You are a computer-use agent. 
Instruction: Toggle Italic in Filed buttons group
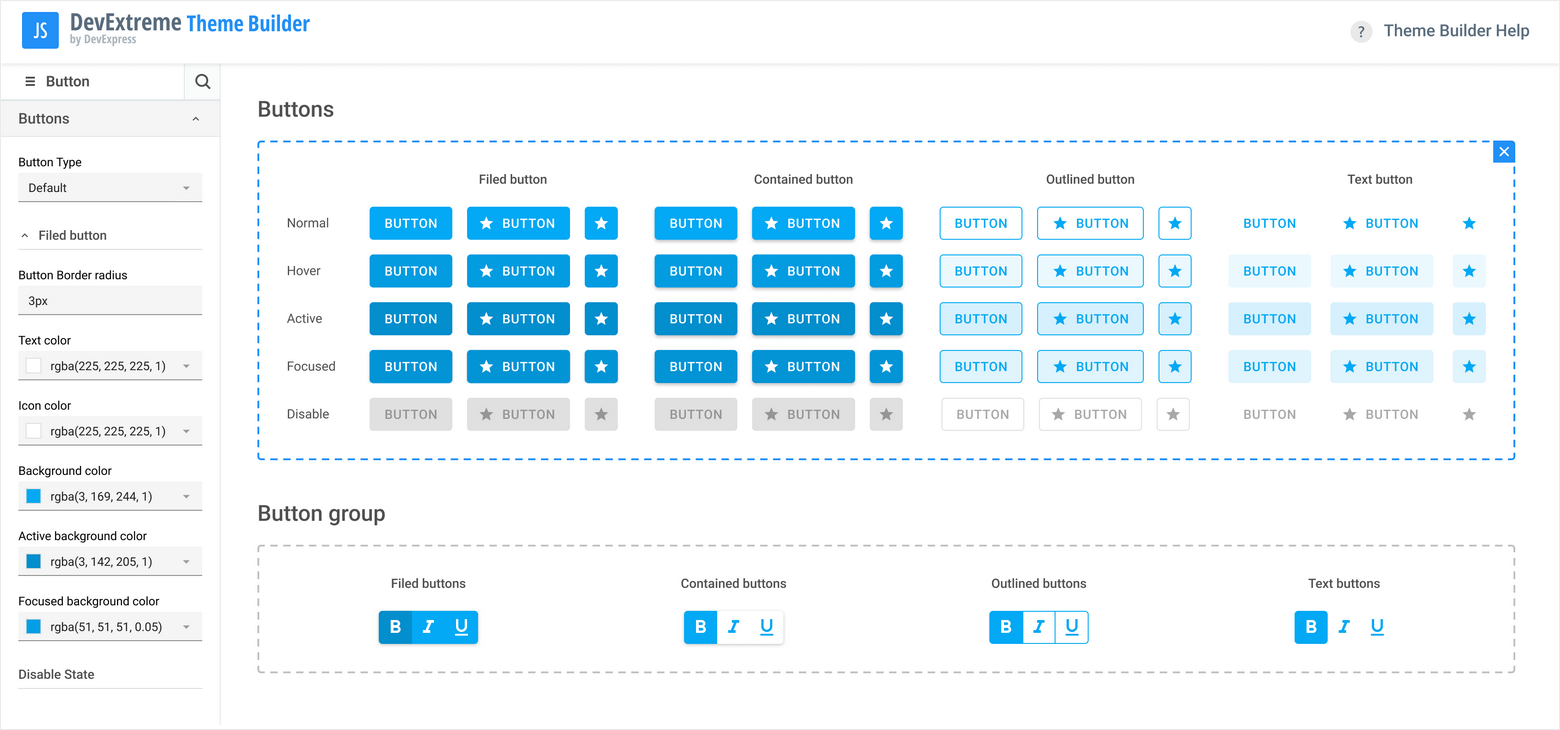pyautogui.click(x=428, y=627)
